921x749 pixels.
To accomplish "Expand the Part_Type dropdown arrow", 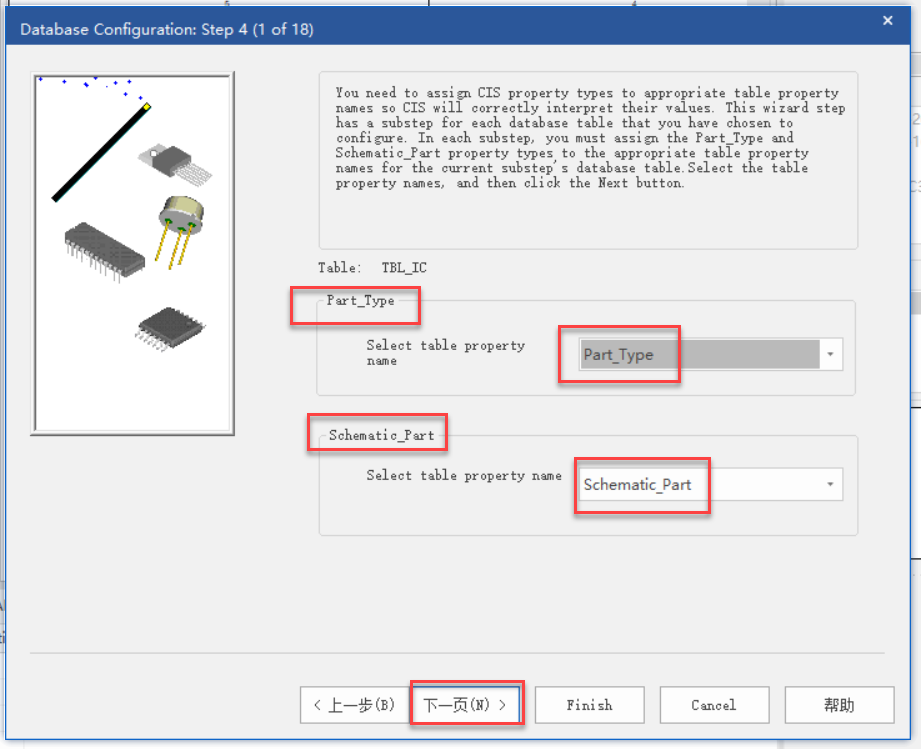I will (x=830, y=355).
